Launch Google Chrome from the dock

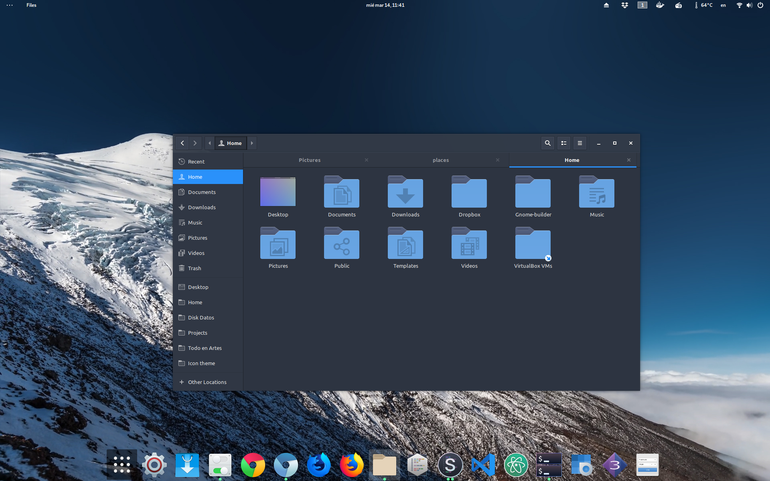253,465
